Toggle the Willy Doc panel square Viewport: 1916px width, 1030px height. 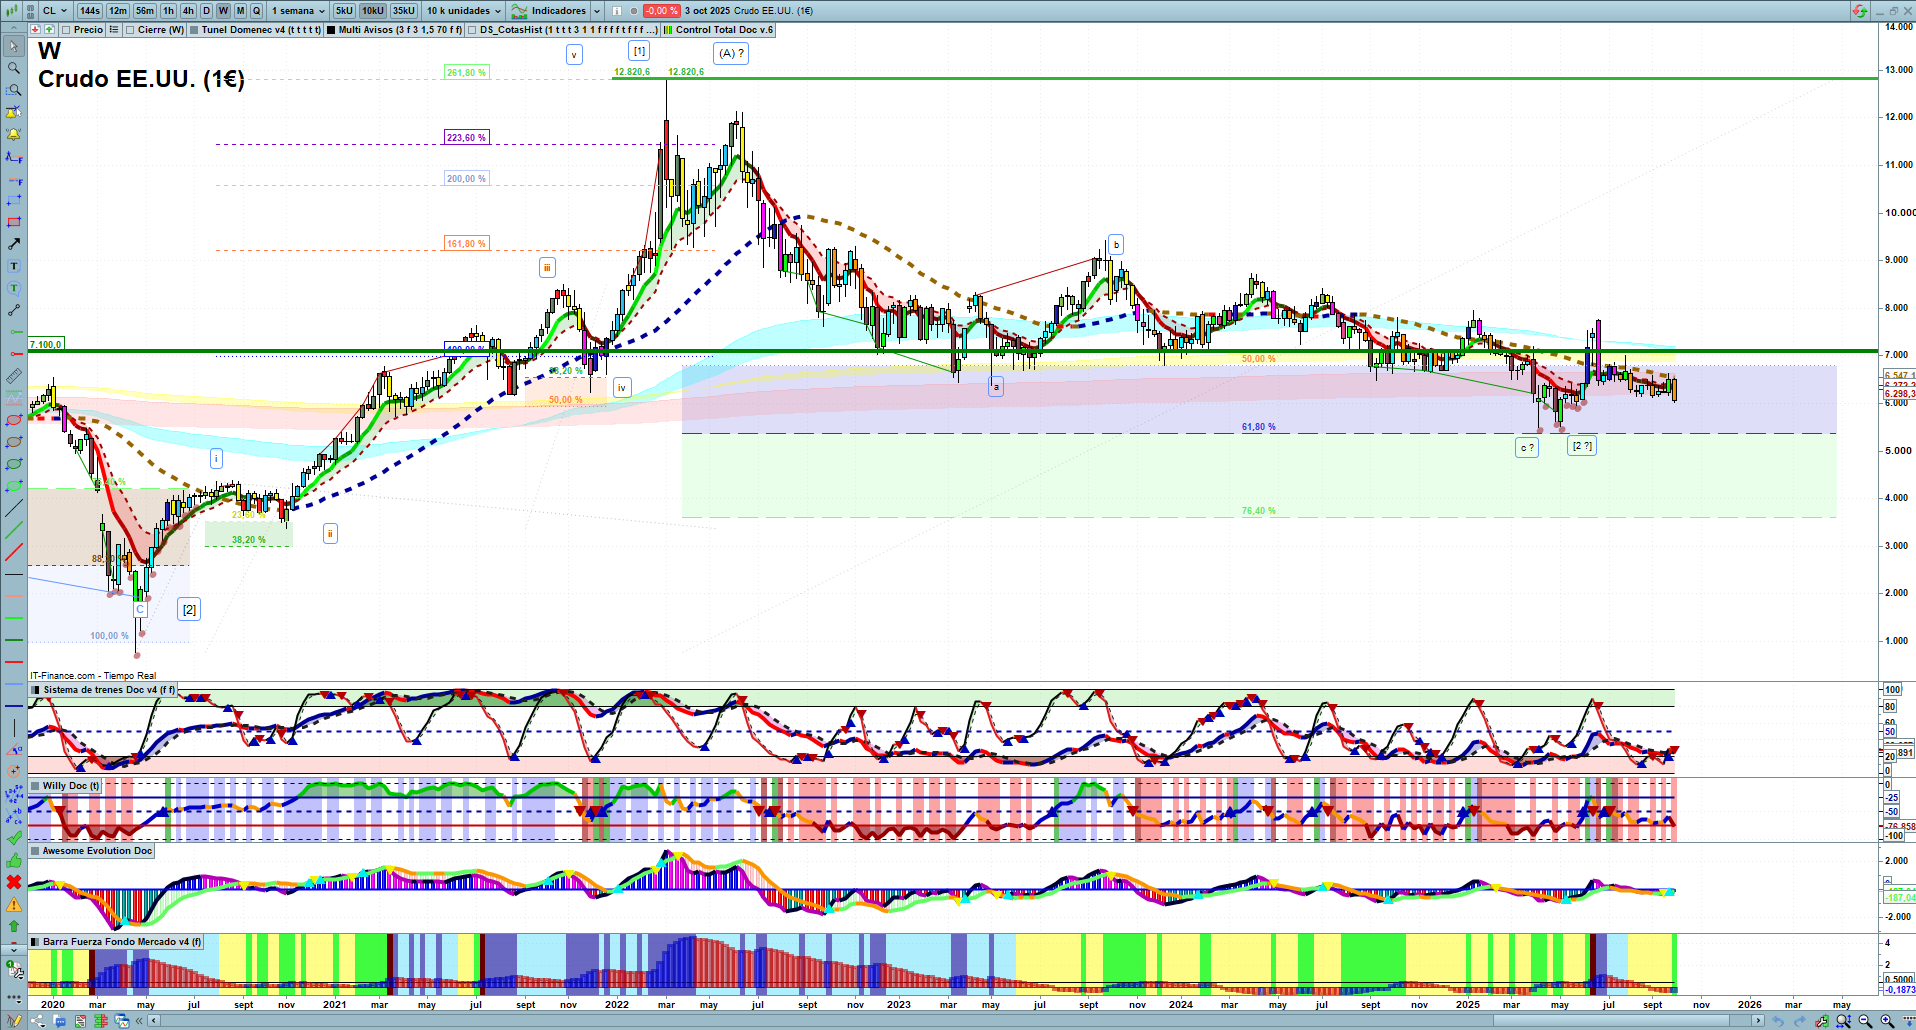pyautogui.click(x=36, y=786)
